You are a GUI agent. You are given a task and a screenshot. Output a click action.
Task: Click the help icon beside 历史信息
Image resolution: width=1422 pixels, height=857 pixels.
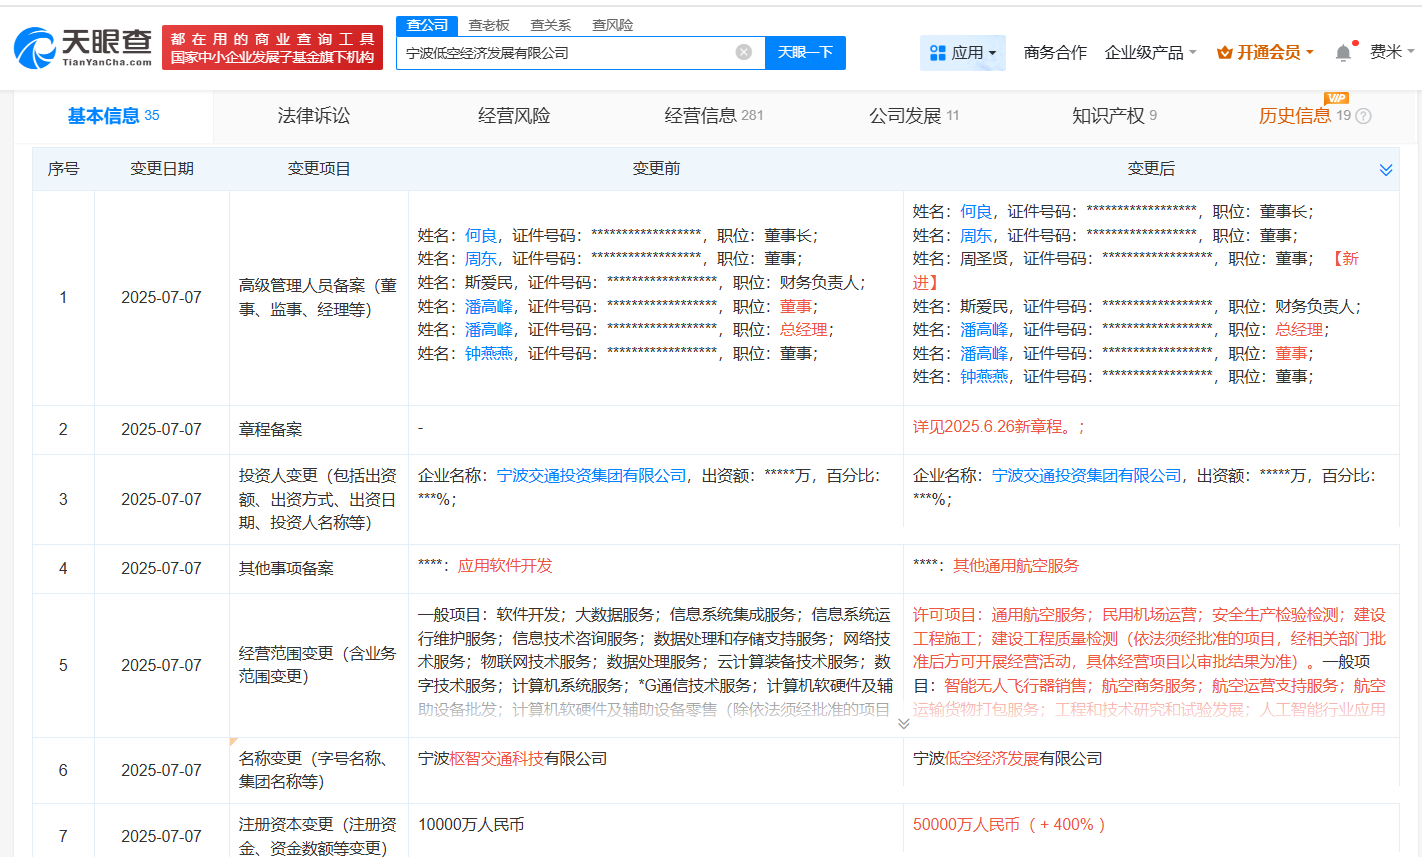click(x=1363, y=116)
